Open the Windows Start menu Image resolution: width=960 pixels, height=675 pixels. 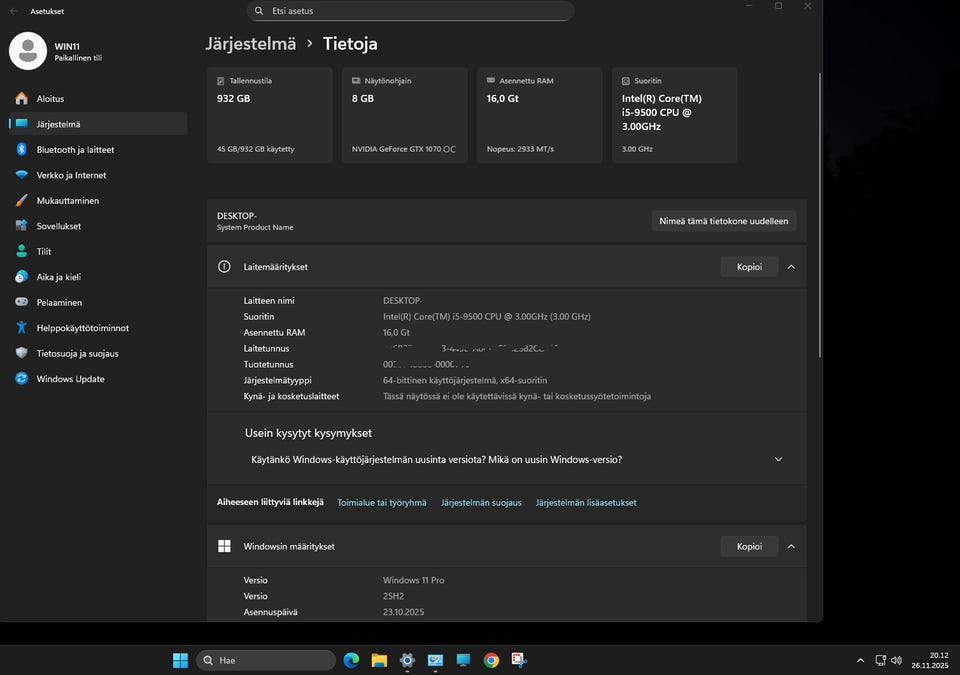pos(180,660)
